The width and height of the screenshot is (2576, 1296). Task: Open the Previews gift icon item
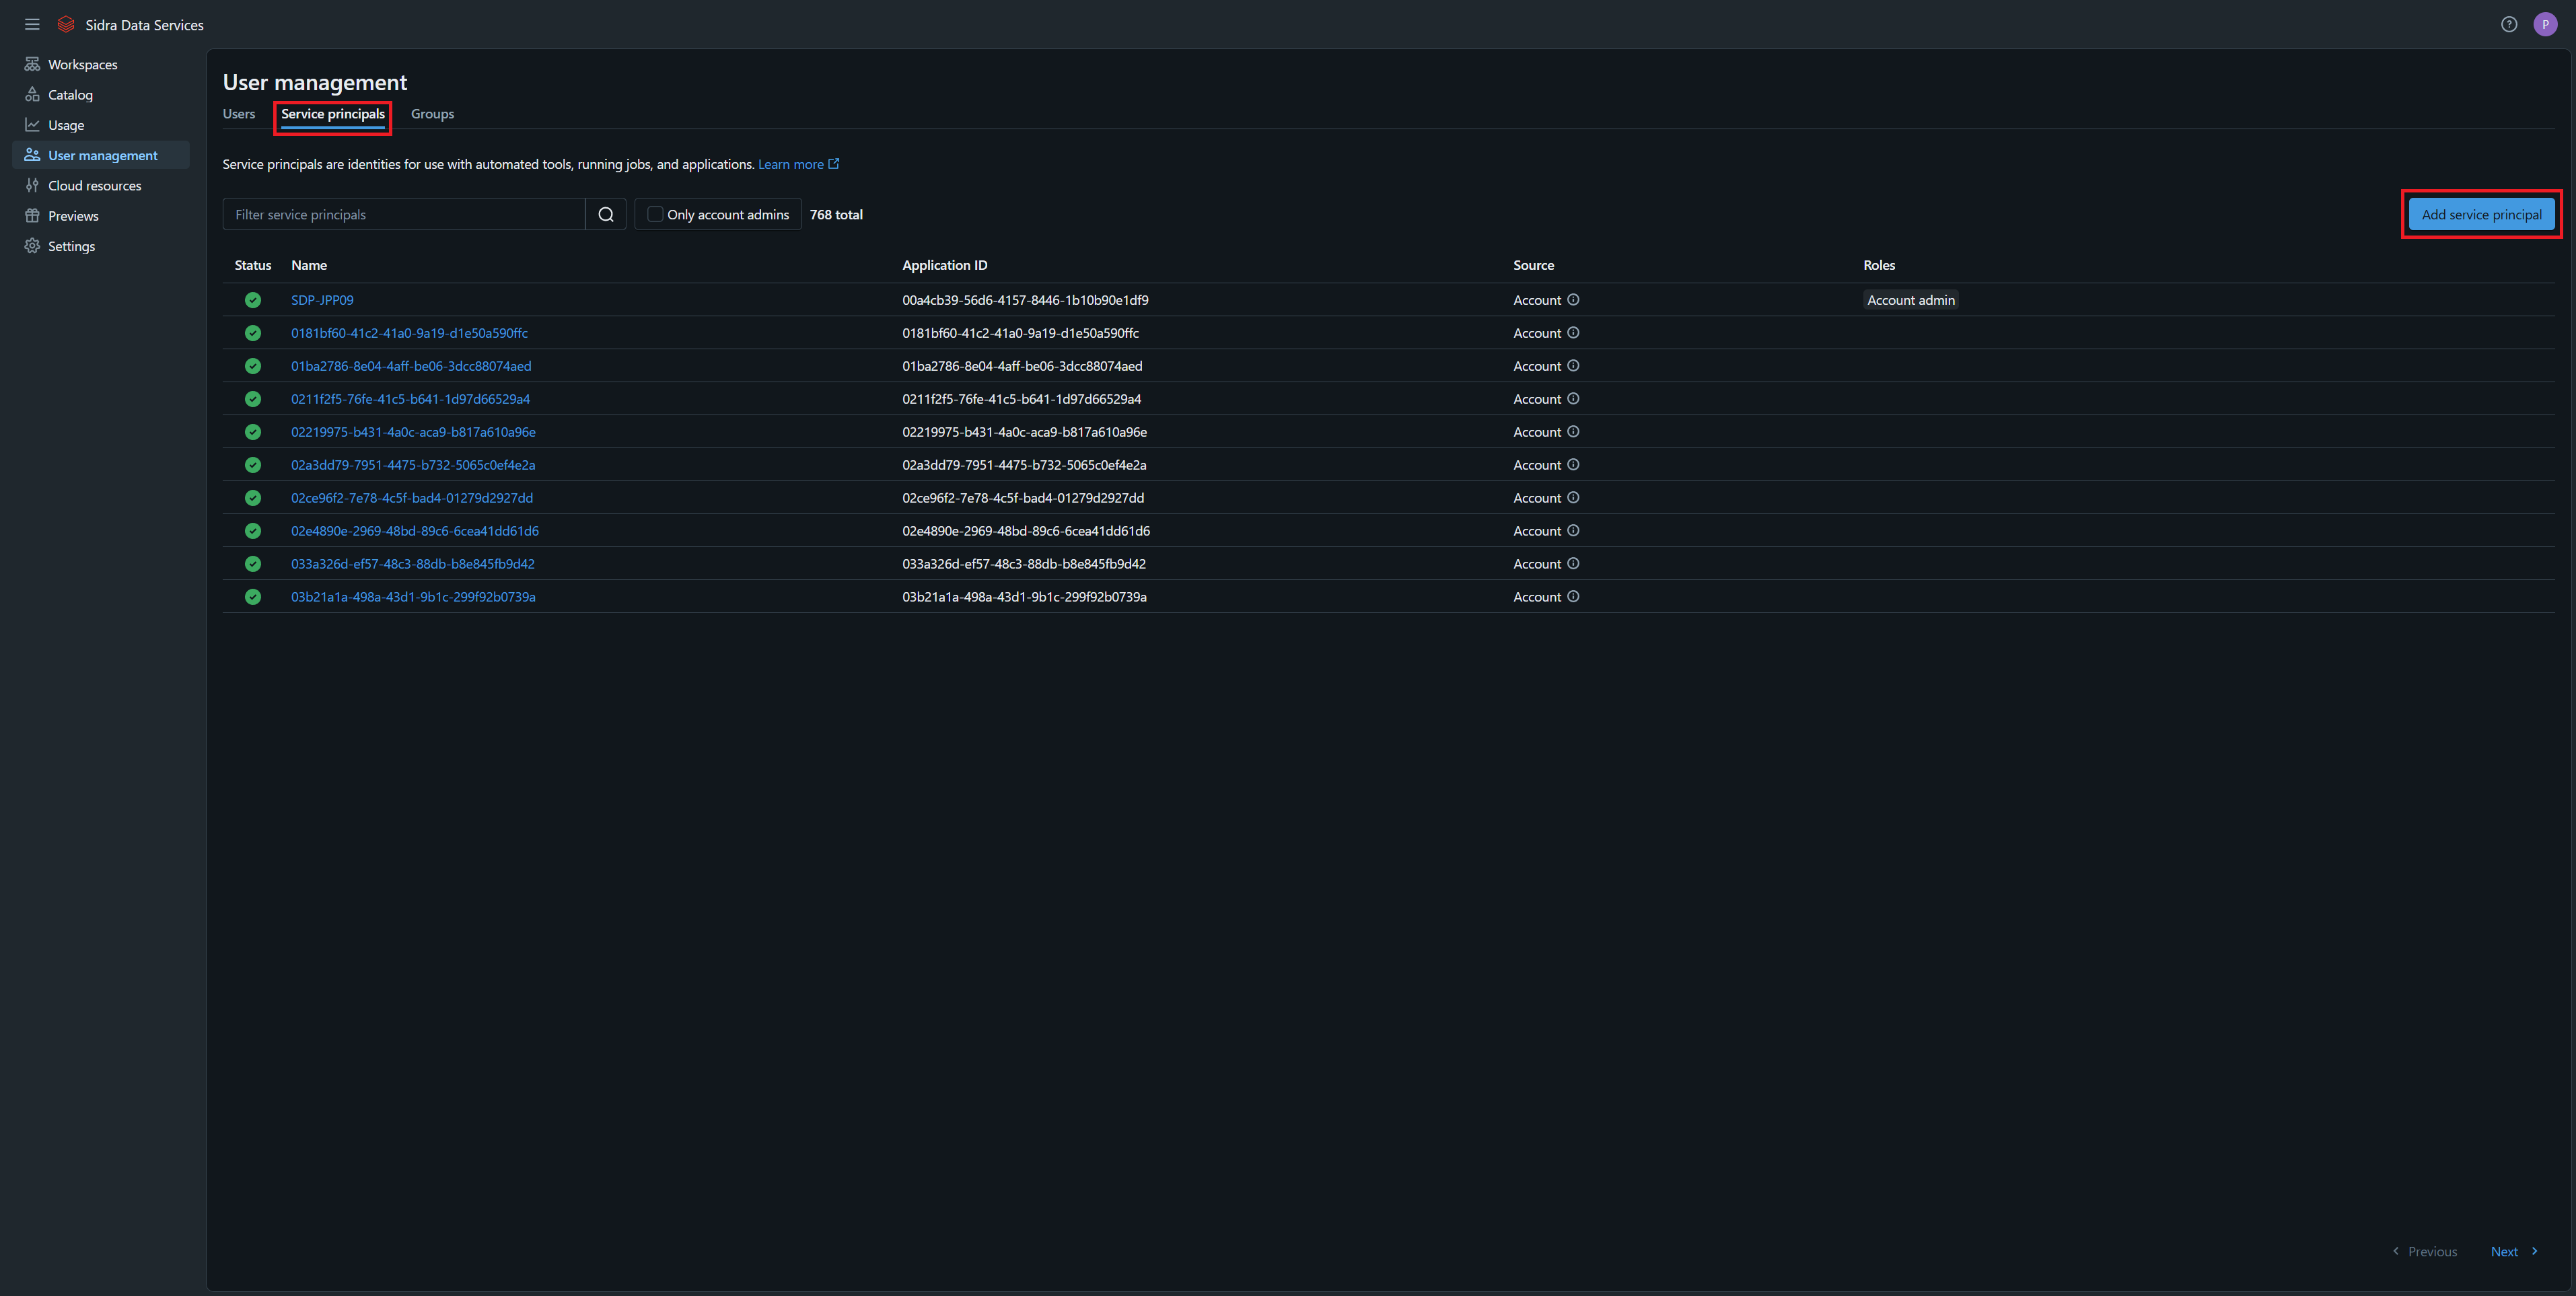point(32,216)
